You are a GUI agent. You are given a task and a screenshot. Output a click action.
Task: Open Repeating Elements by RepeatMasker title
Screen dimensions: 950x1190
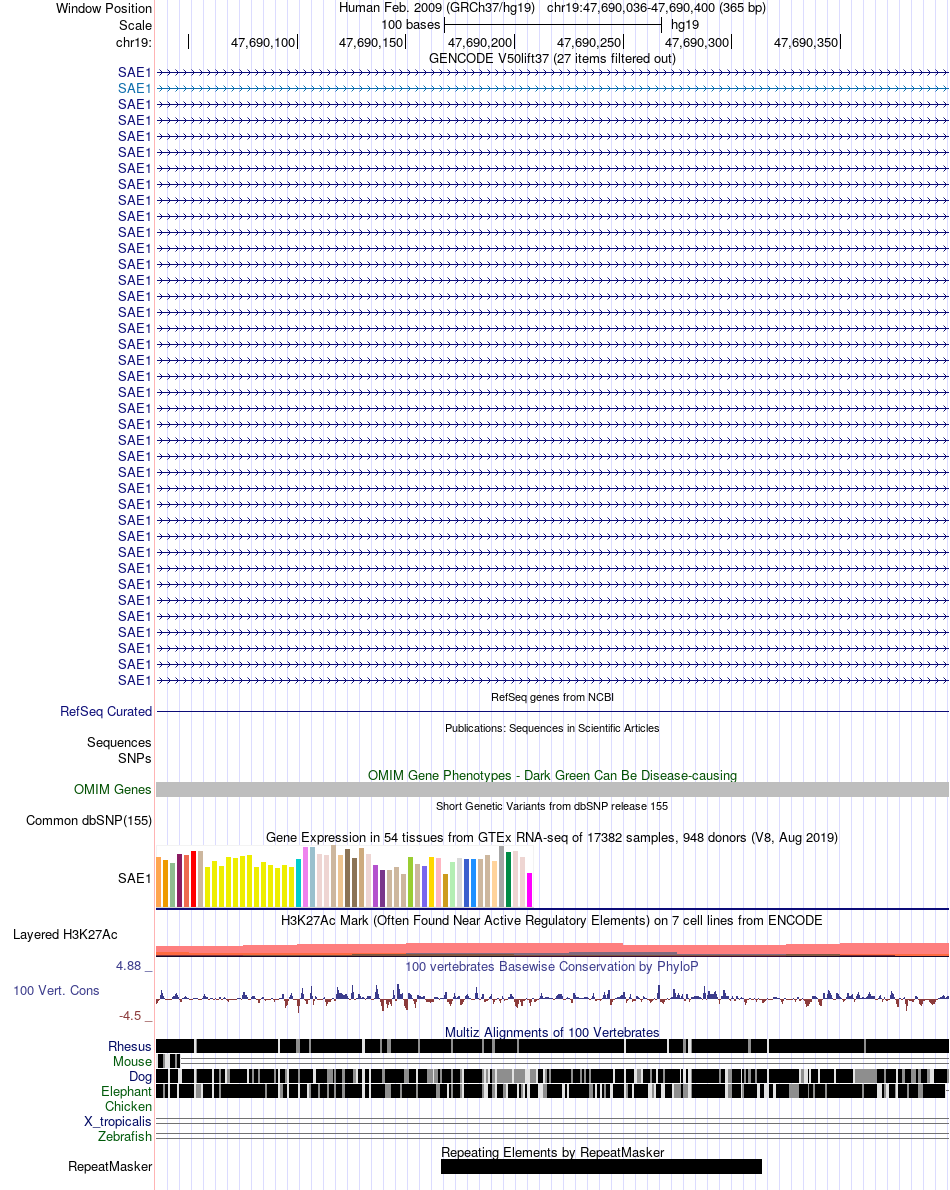552,1152
